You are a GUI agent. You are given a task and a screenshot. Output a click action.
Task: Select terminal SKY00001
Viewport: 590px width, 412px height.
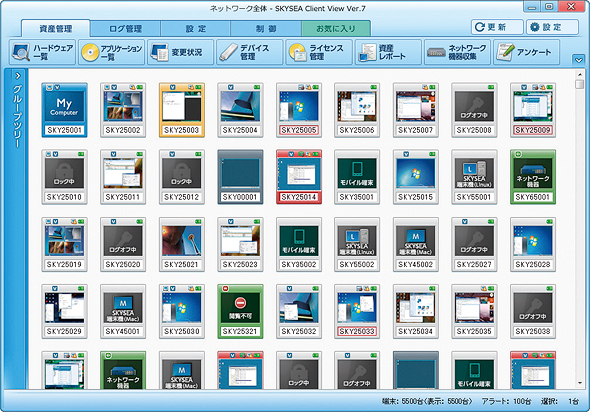[x=240, y=177]
